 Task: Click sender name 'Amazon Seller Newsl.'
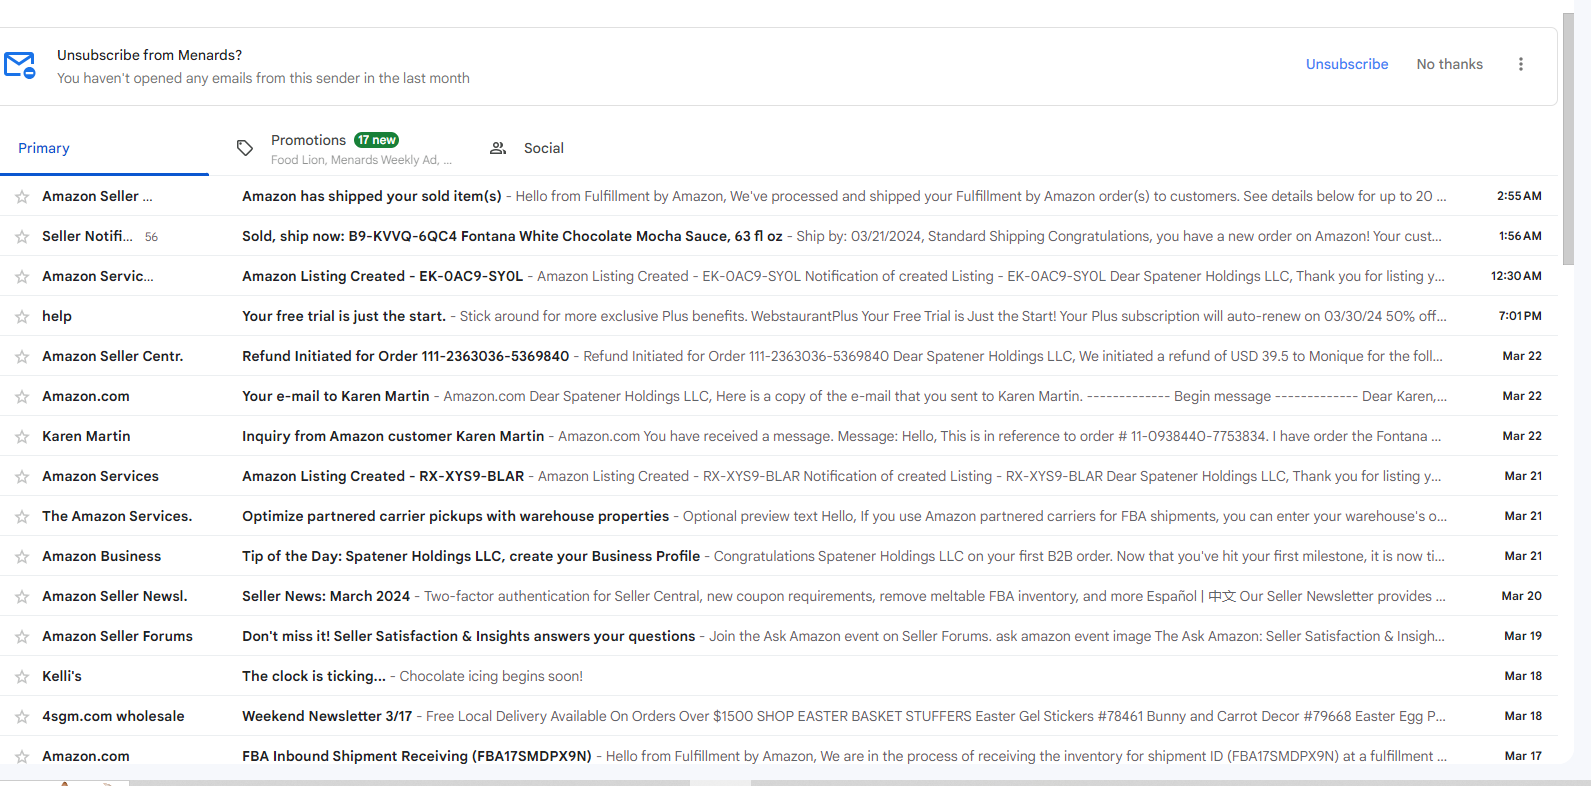(115, 596)
